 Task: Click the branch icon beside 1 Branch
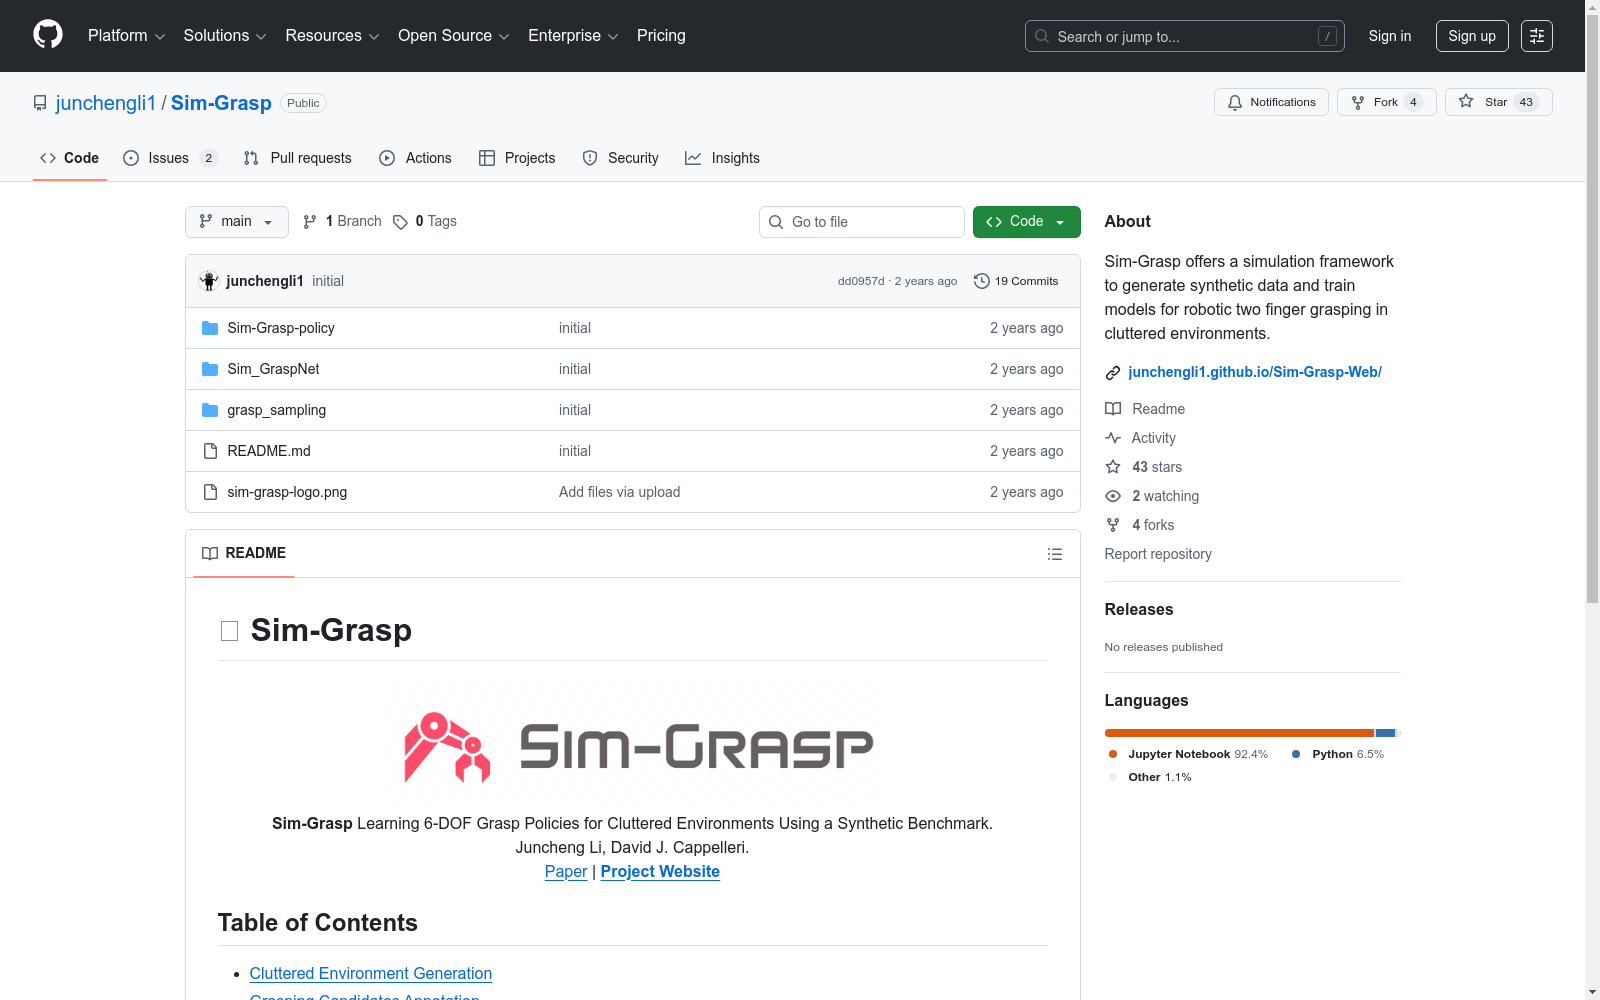310,222
